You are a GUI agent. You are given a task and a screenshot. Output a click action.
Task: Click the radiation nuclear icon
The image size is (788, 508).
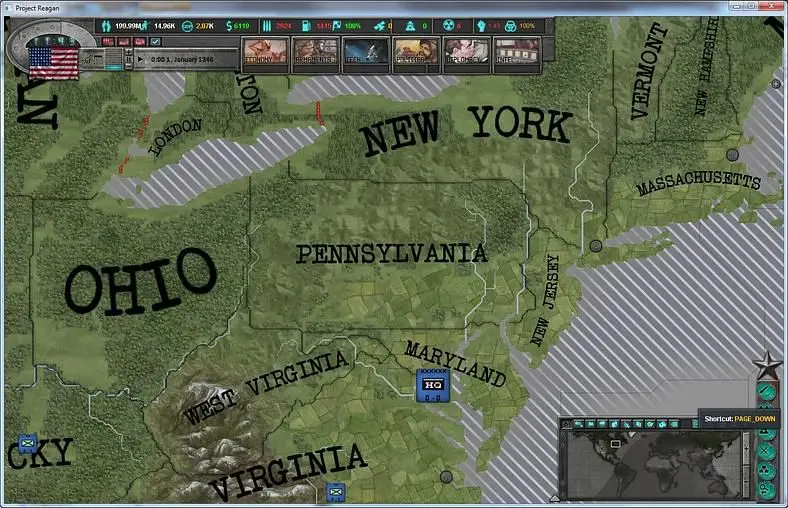pyautogui.click(x=448, y=26)
